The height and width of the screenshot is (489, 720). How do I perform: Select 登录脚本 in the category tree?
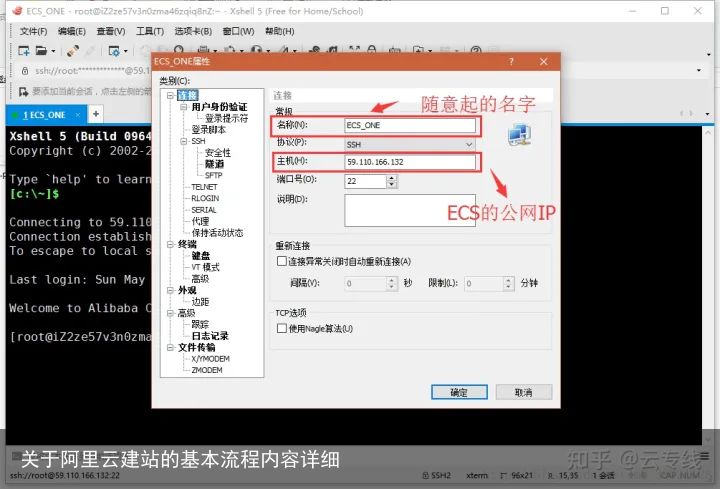point(208,130)
